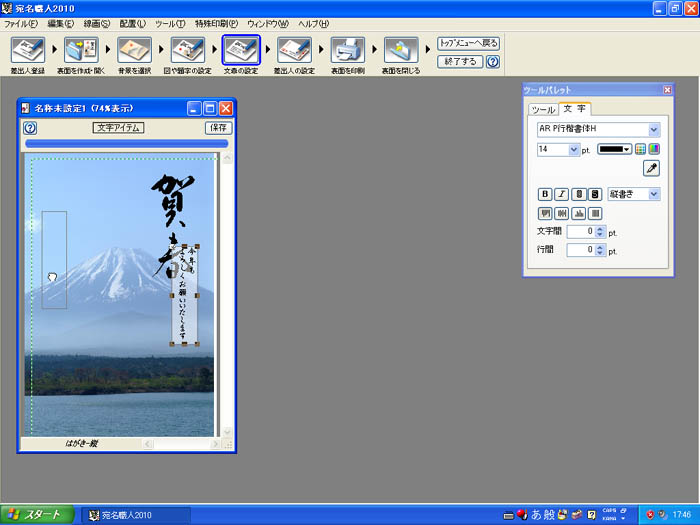
Task: Open the rainbow custom color icon
Action: tap(654, 149)
